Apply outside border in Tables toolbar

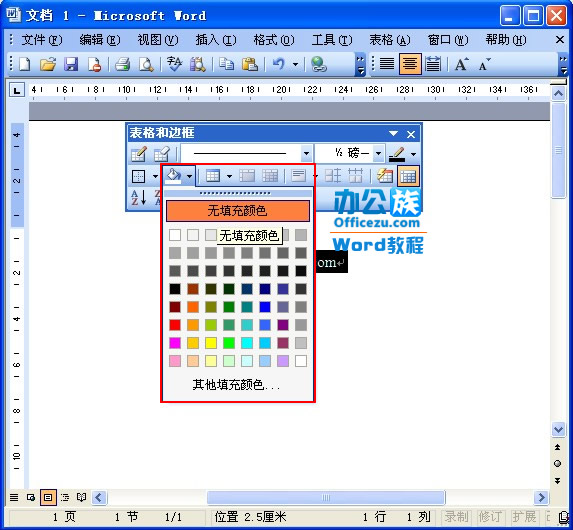point(138,177)
